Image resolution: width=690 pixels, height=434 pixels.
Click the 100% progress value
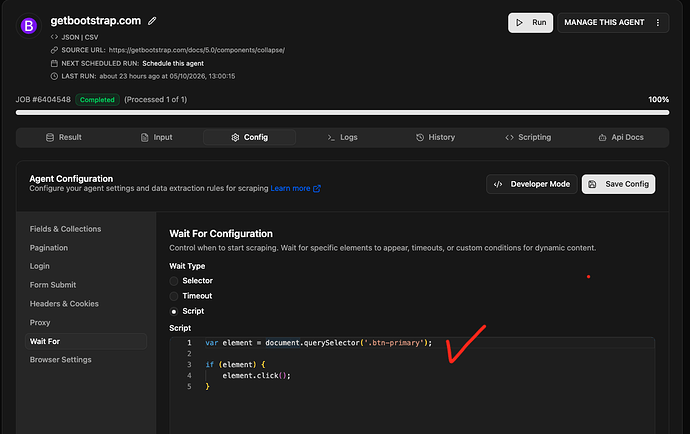tap(658, 99)
